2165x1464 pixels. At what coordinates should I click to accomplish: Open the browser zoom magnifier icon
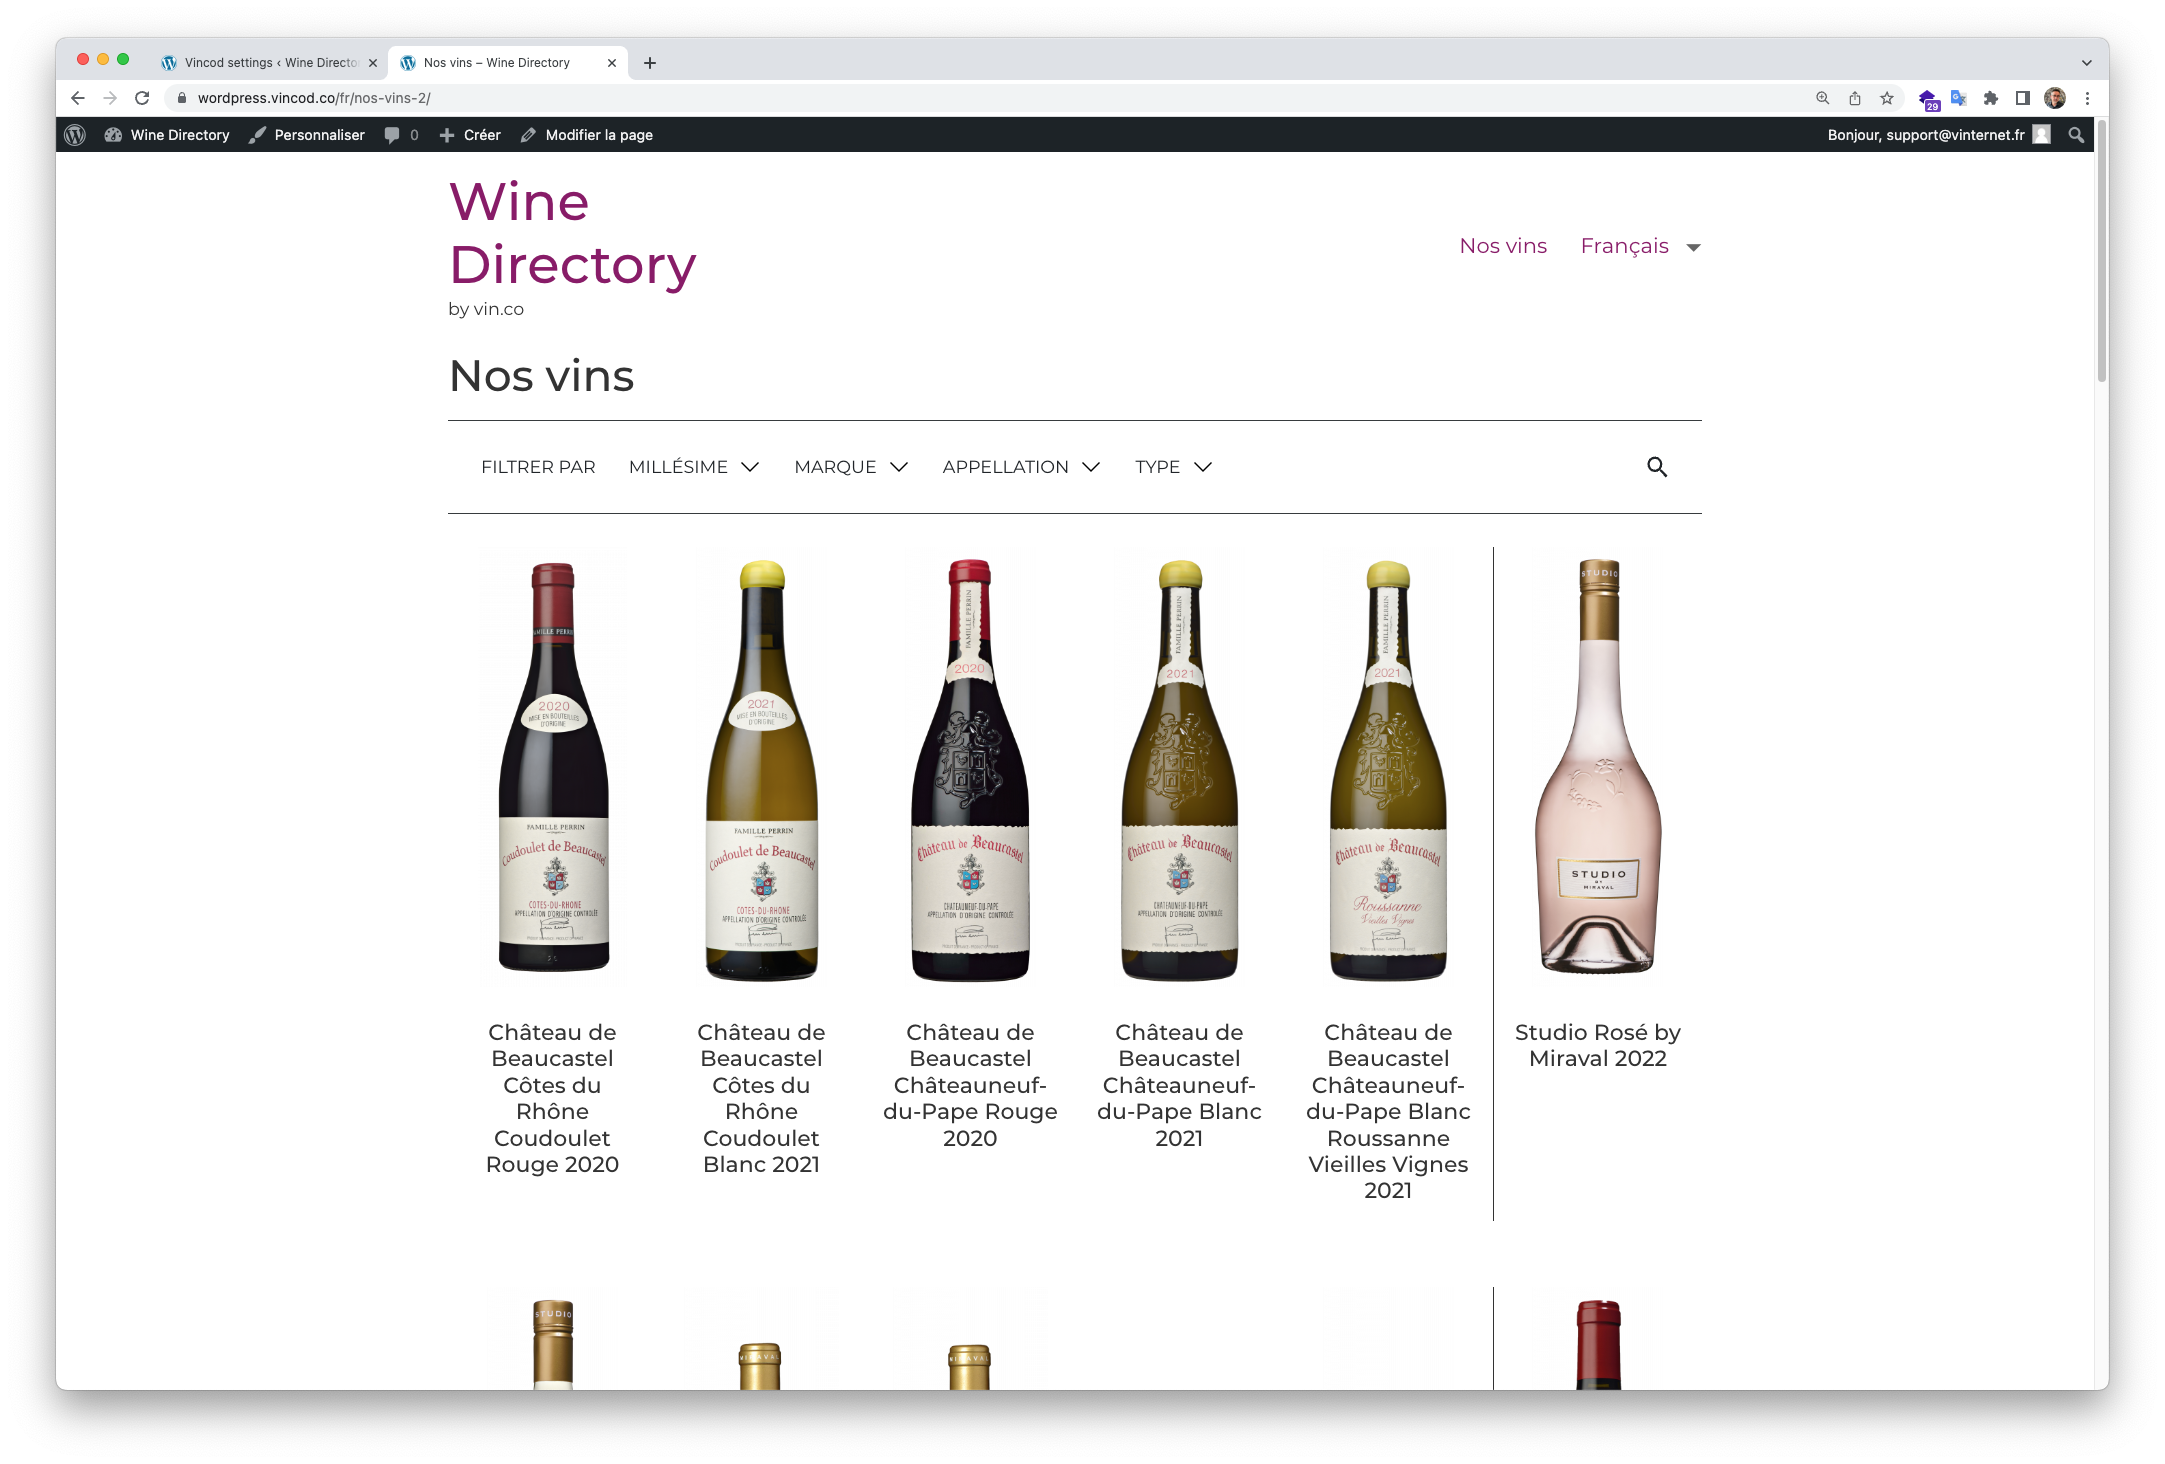pos(1823,98)
